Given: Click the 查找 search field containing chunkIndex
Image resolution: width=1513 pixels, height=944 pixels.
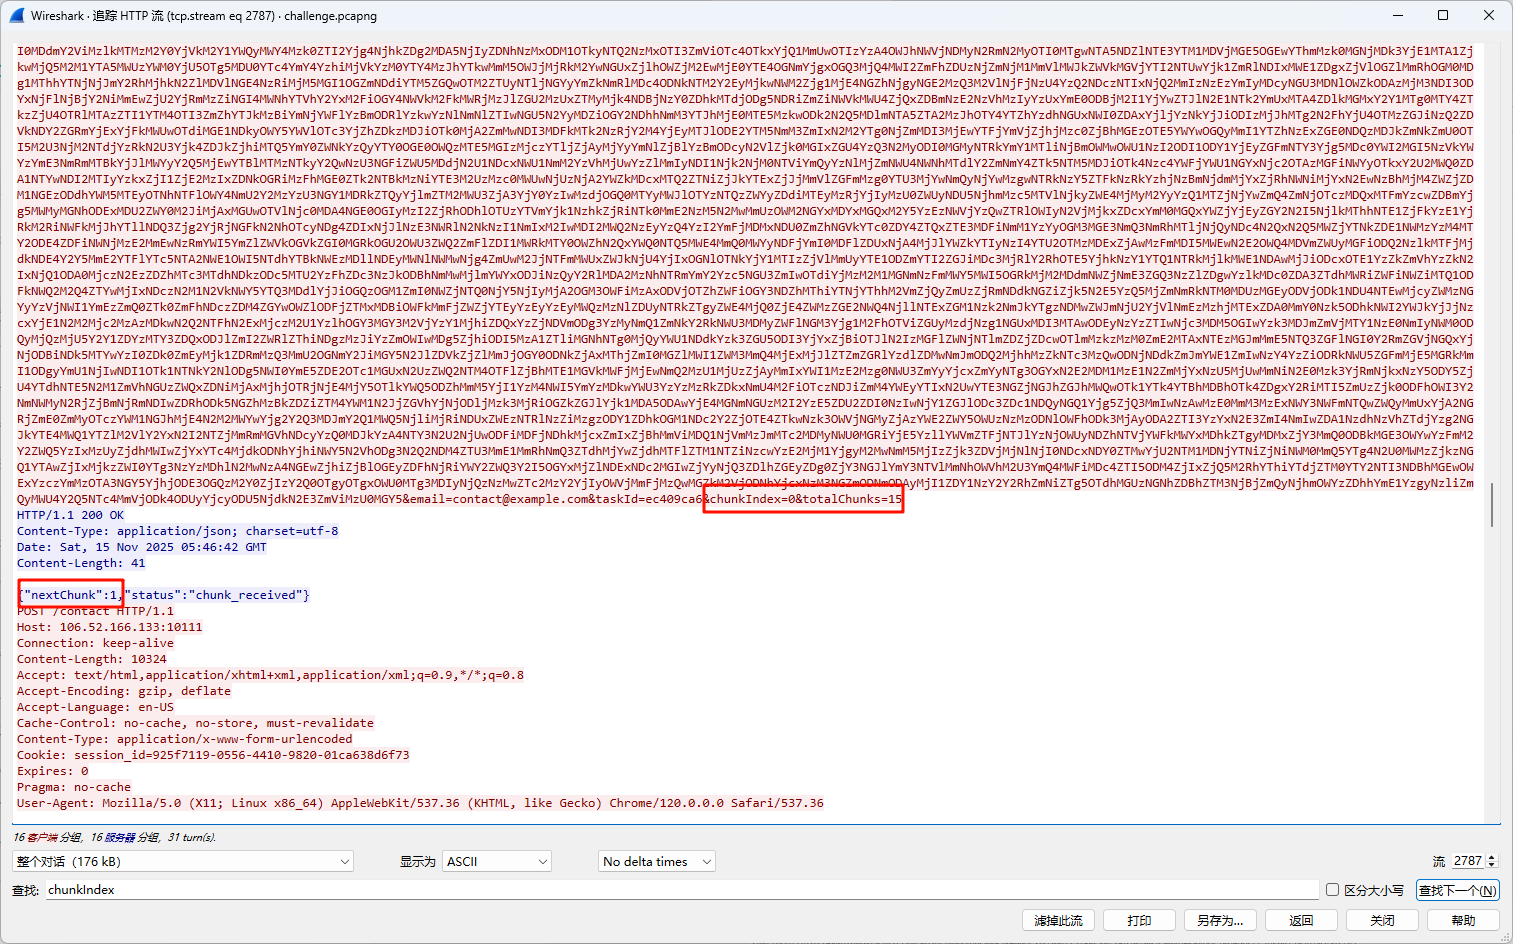Looking at the screenshot, I should tap(680, 890).
